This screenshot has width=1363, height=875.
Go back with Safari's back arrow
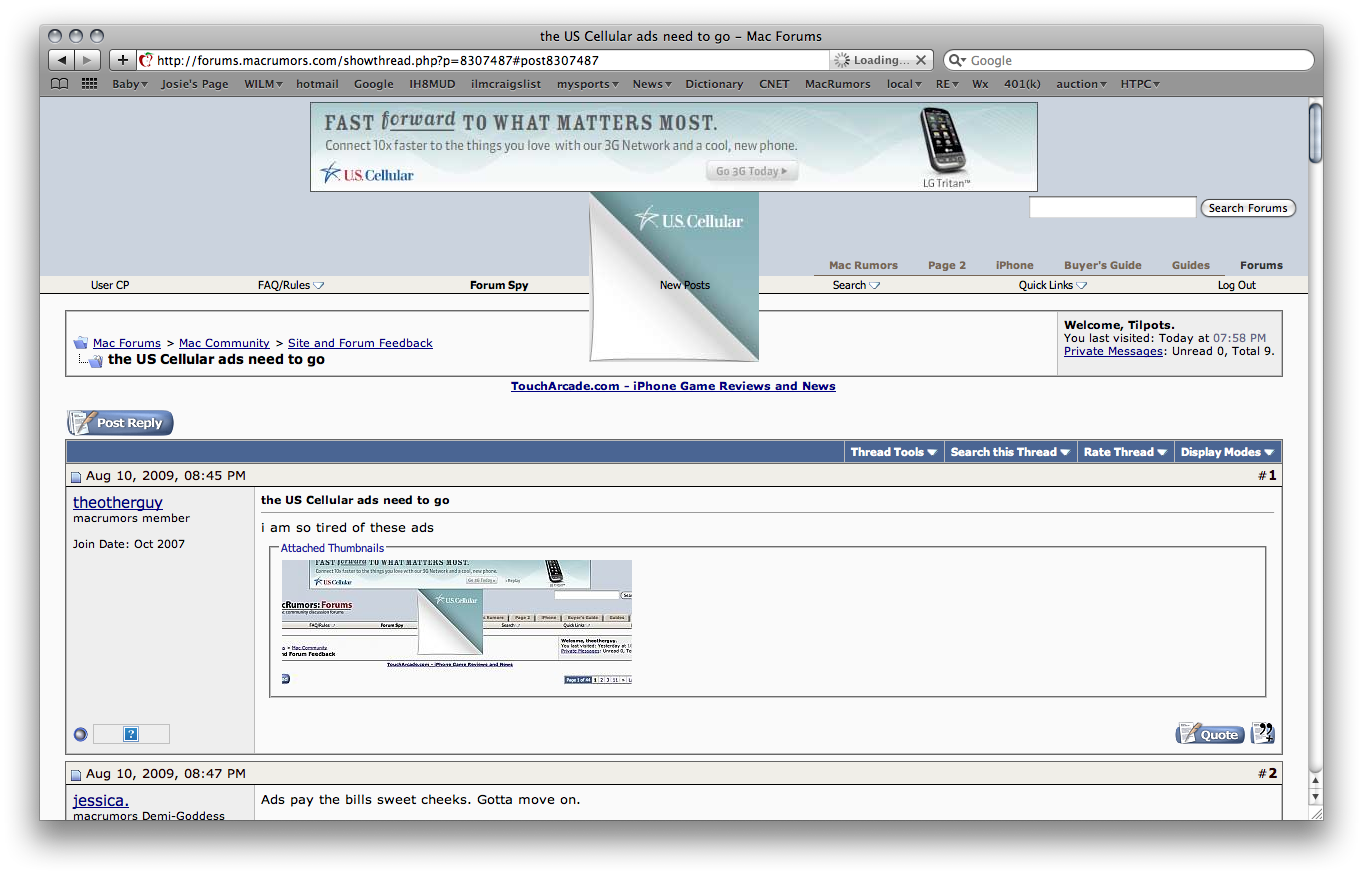[62, 60]
